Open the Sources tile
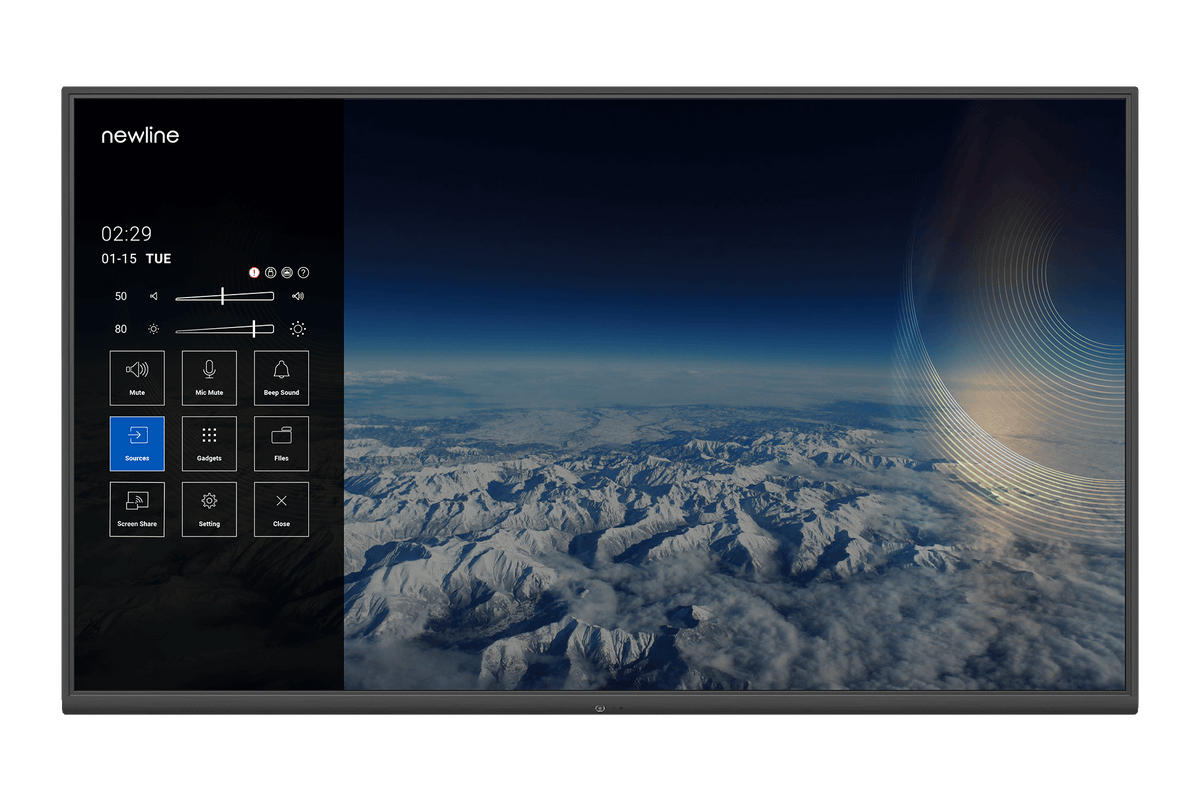1200x801 pixels. click(137, 444)
